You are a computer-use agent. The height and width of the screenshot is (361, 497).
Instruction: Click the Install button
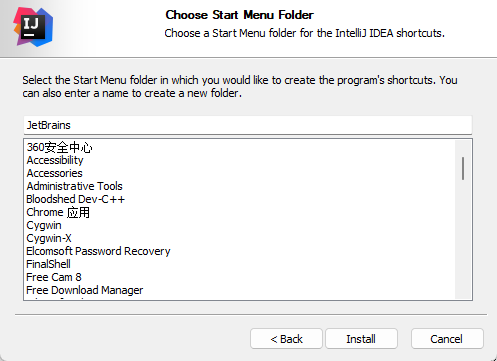click(x=361, y=339)
